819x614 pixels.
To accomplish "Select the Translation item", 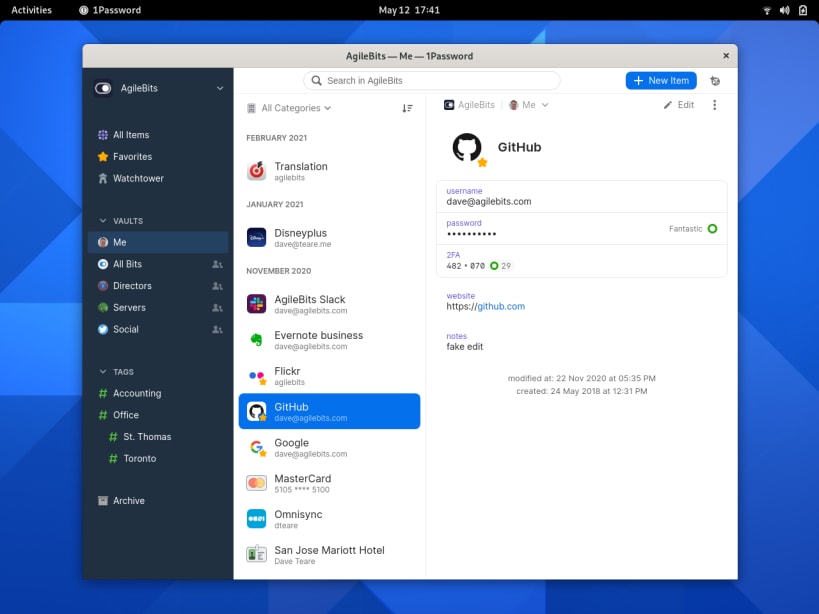I will [x=329, y=171].
